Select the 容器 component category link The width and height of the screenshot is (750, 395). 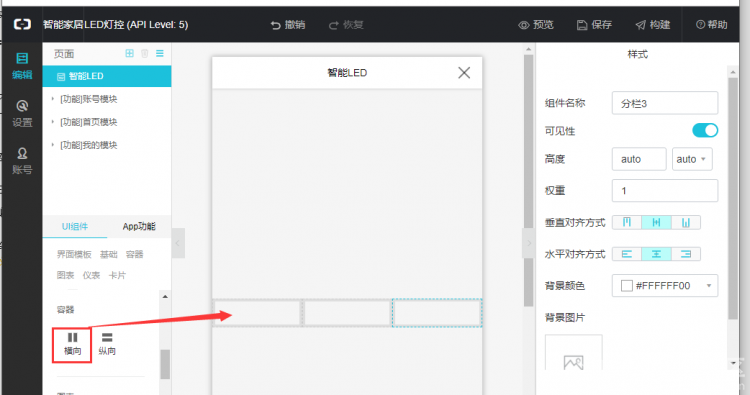[x=134, y=254]
